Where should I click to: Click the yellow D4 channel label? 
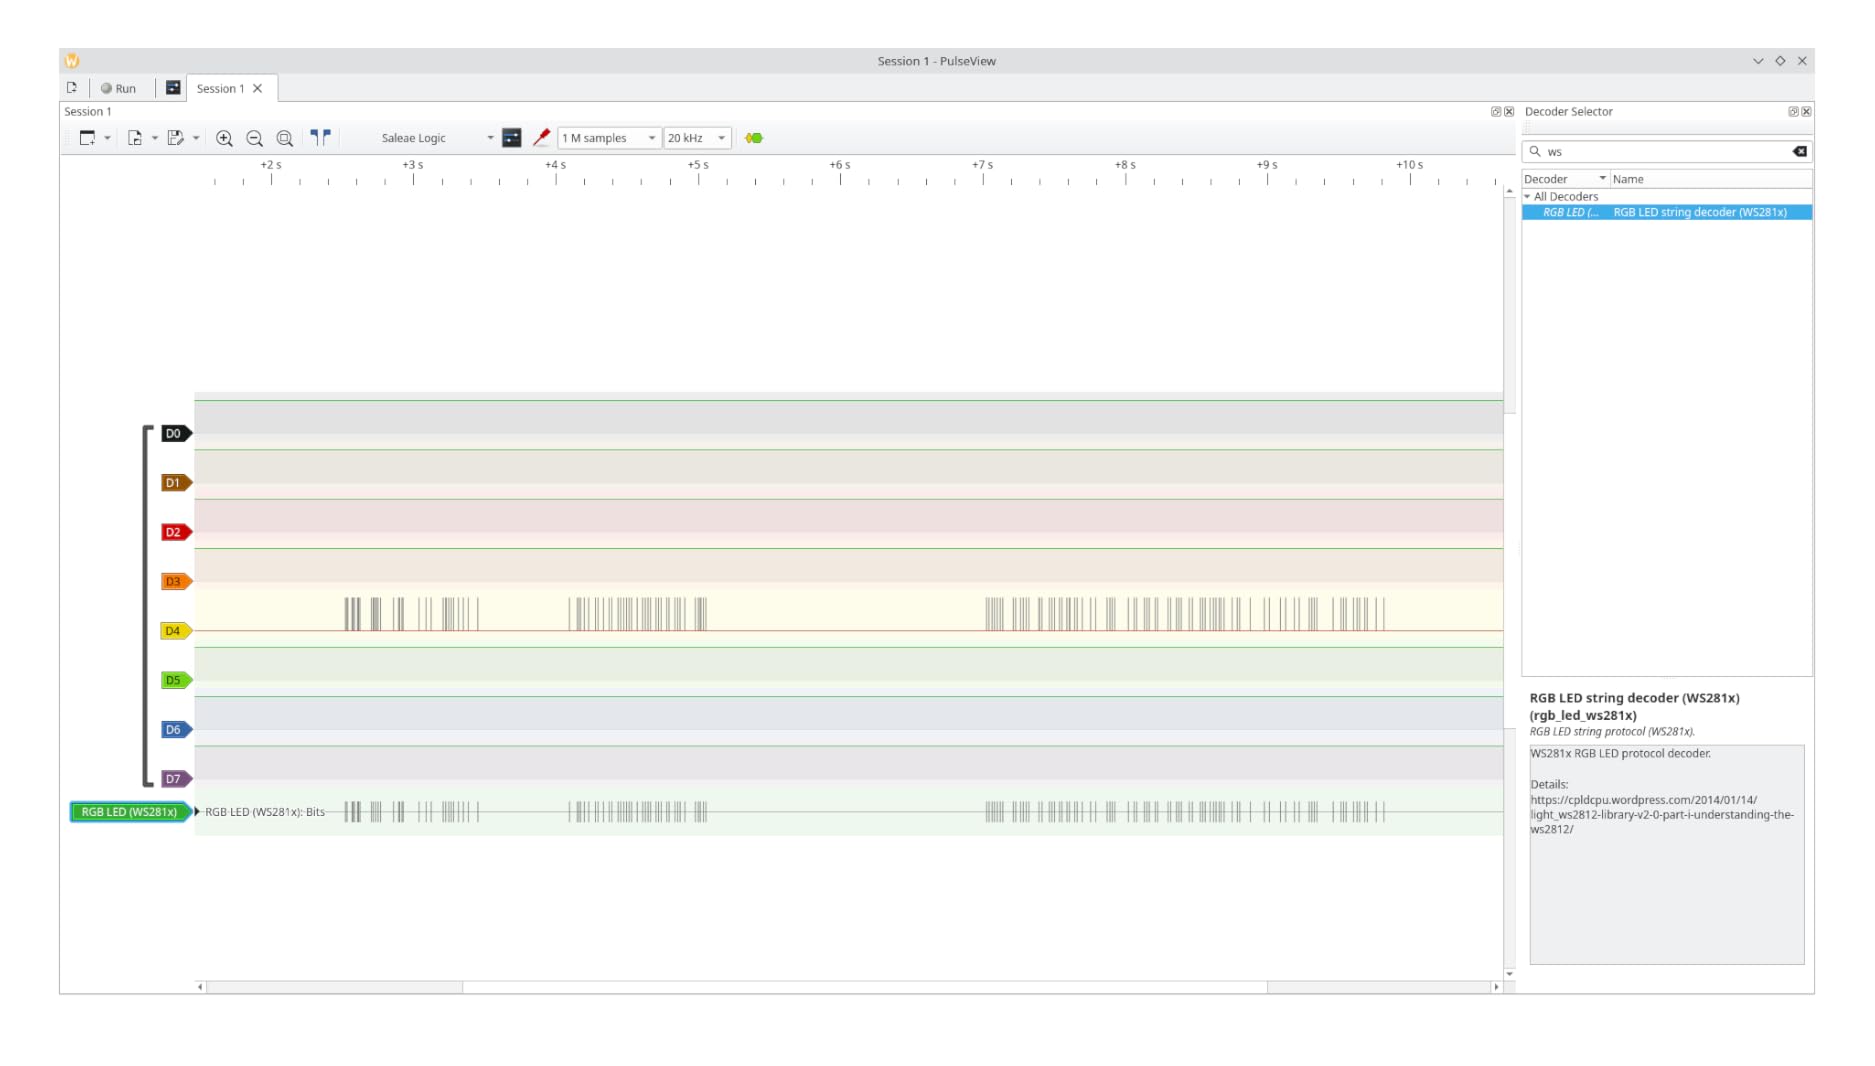[174, 631]
